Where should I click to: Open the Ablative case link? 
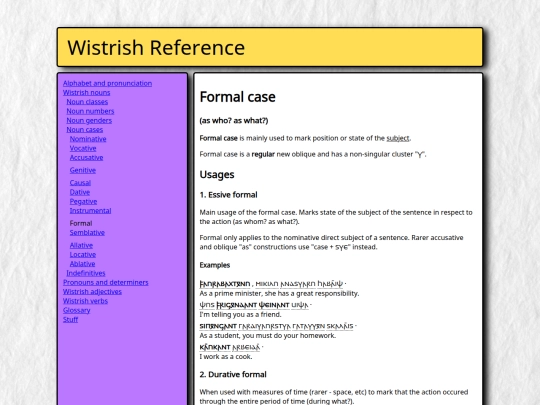click(x=82, y=264)
